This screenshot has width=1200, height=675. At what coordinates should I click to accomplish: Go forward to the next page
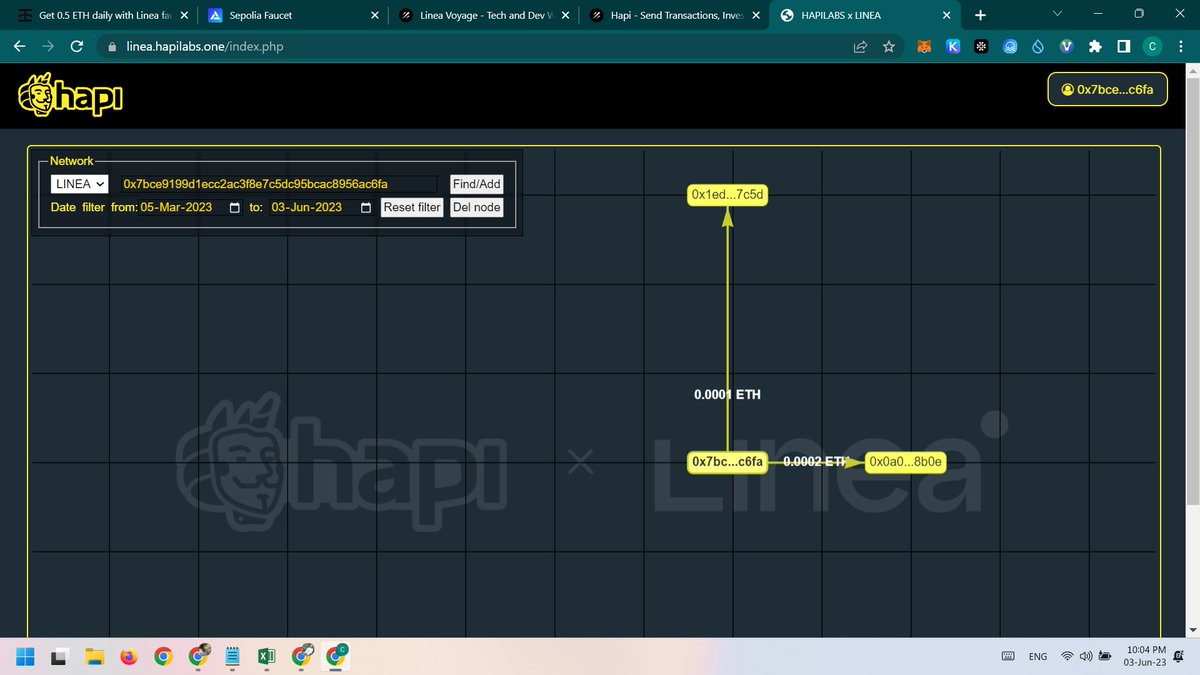click(48, 46)
